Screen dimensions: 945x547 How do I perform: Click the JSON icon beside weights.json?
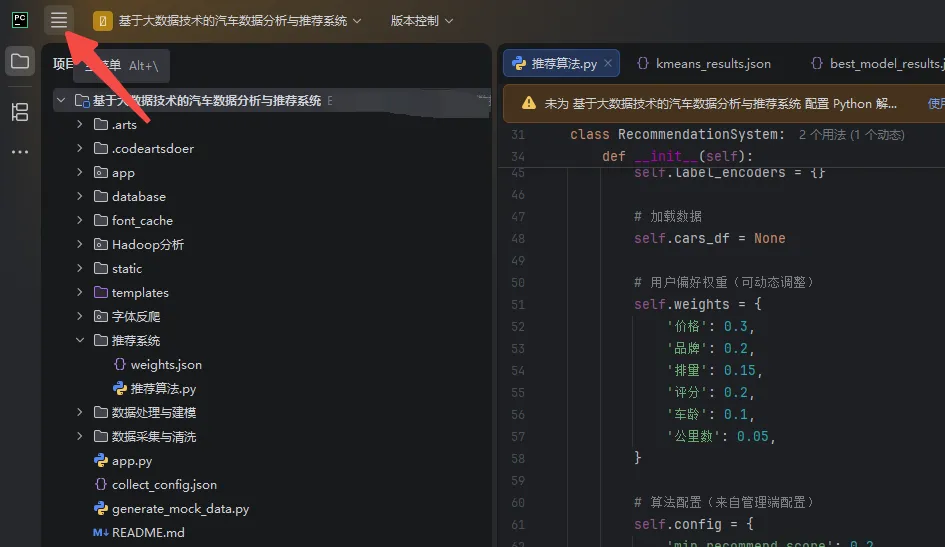coord(119,364)
